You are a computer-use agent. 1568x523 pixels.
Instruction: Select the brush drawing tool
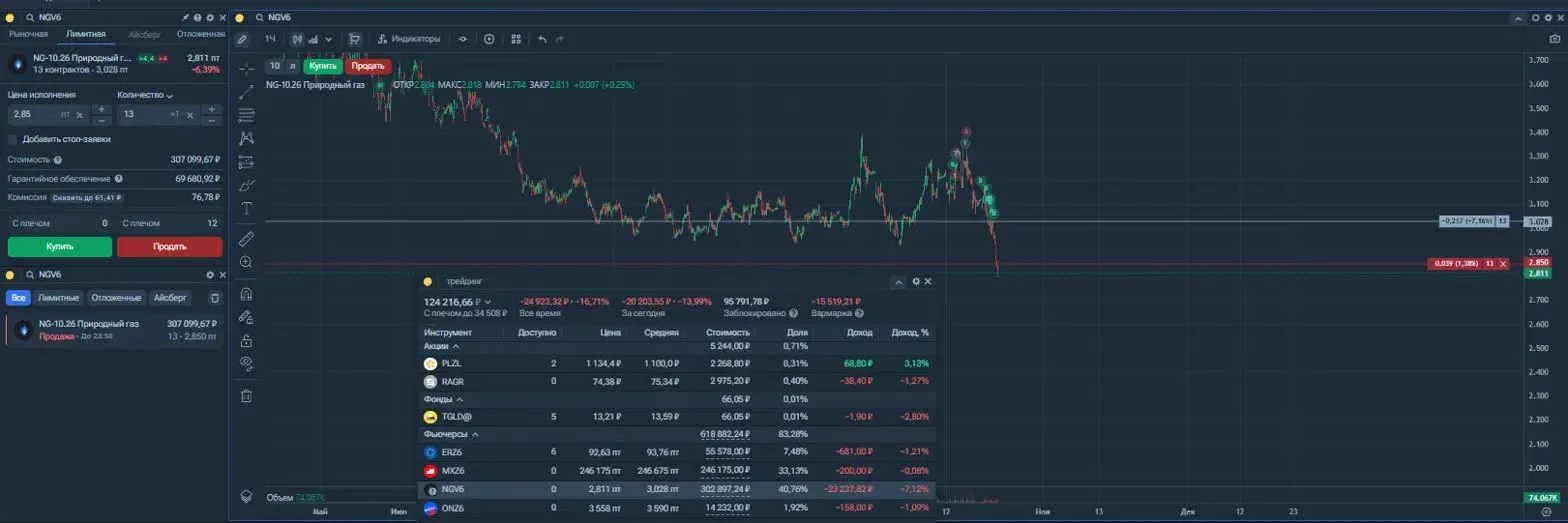click(246, 185)
